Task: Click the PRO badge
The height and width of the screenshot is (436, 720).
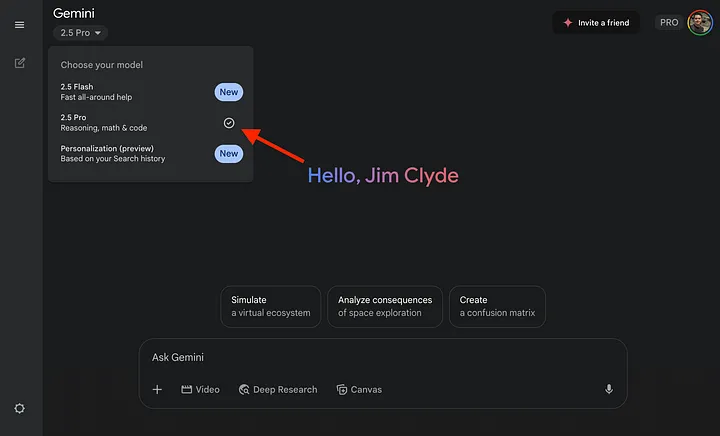Action: click(668, 22)
